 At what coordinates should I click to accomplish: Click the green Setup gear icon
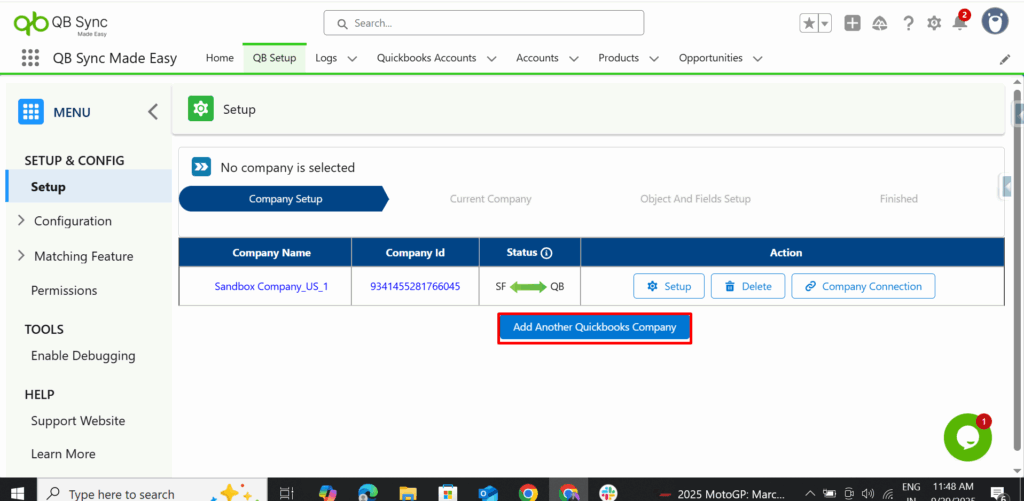(200, 109)
